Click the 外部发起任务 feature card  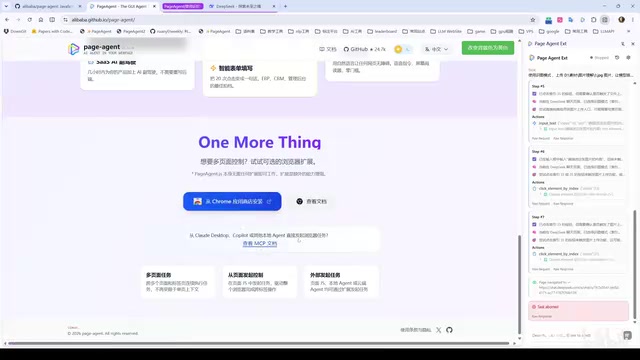pyautogui.click(x=341, y=282)
